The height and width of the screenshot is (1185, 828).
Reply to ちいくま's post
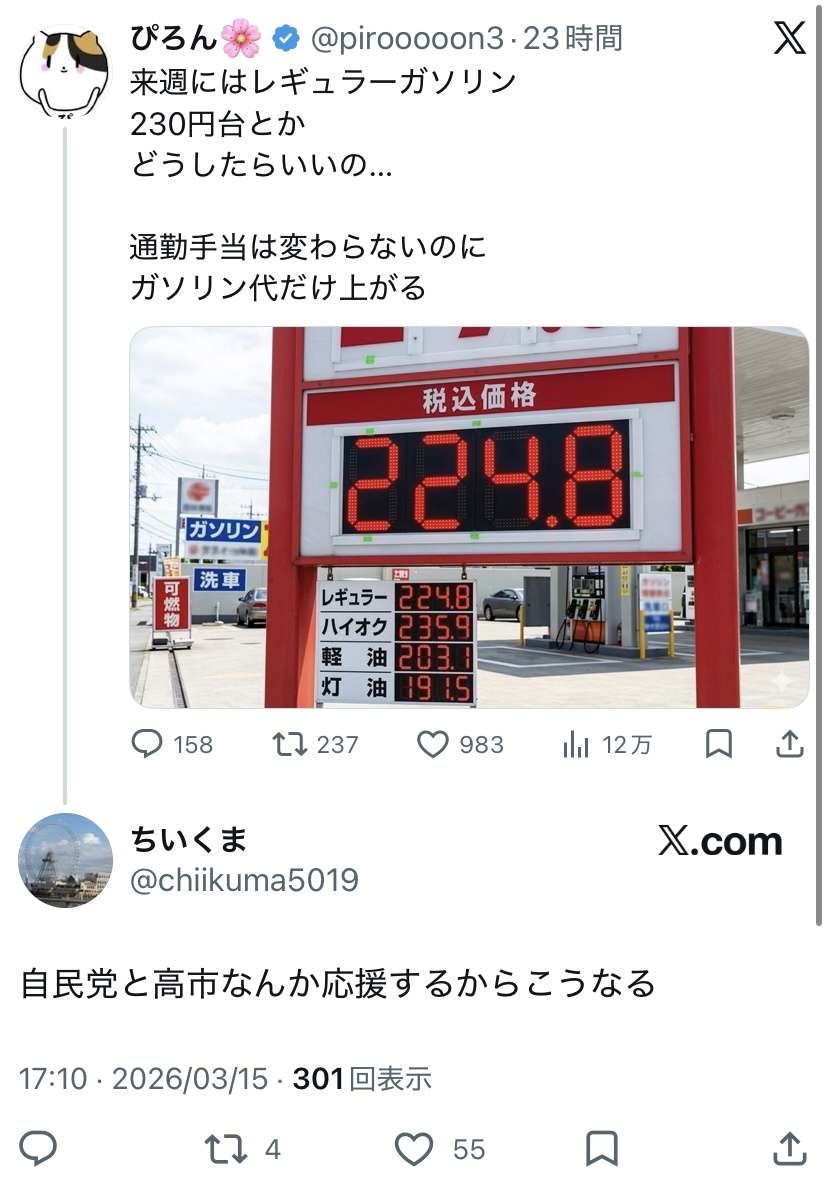point(38,1149)
